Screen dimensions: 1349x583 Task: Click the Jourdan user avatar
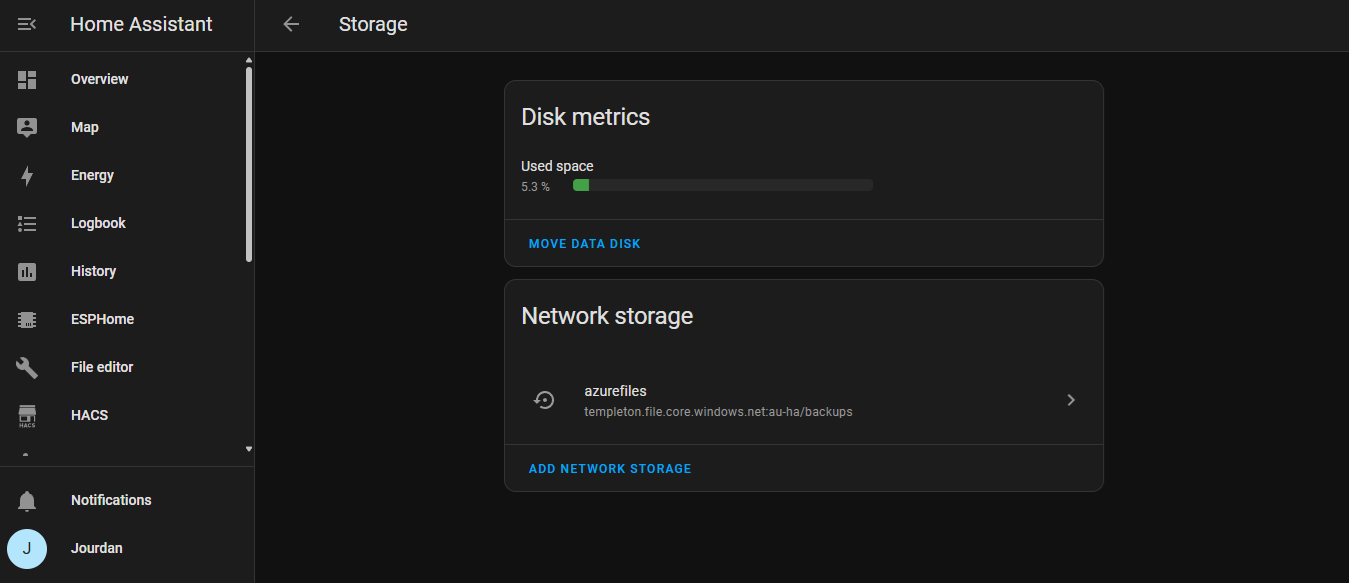click(x=27, y=548)
